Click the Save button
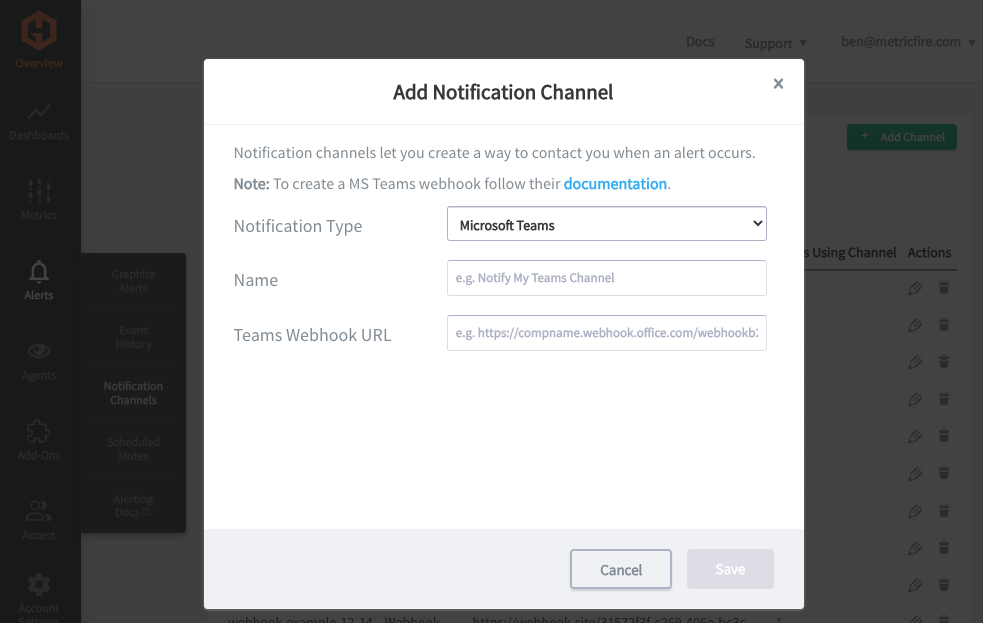 [730, 569]
